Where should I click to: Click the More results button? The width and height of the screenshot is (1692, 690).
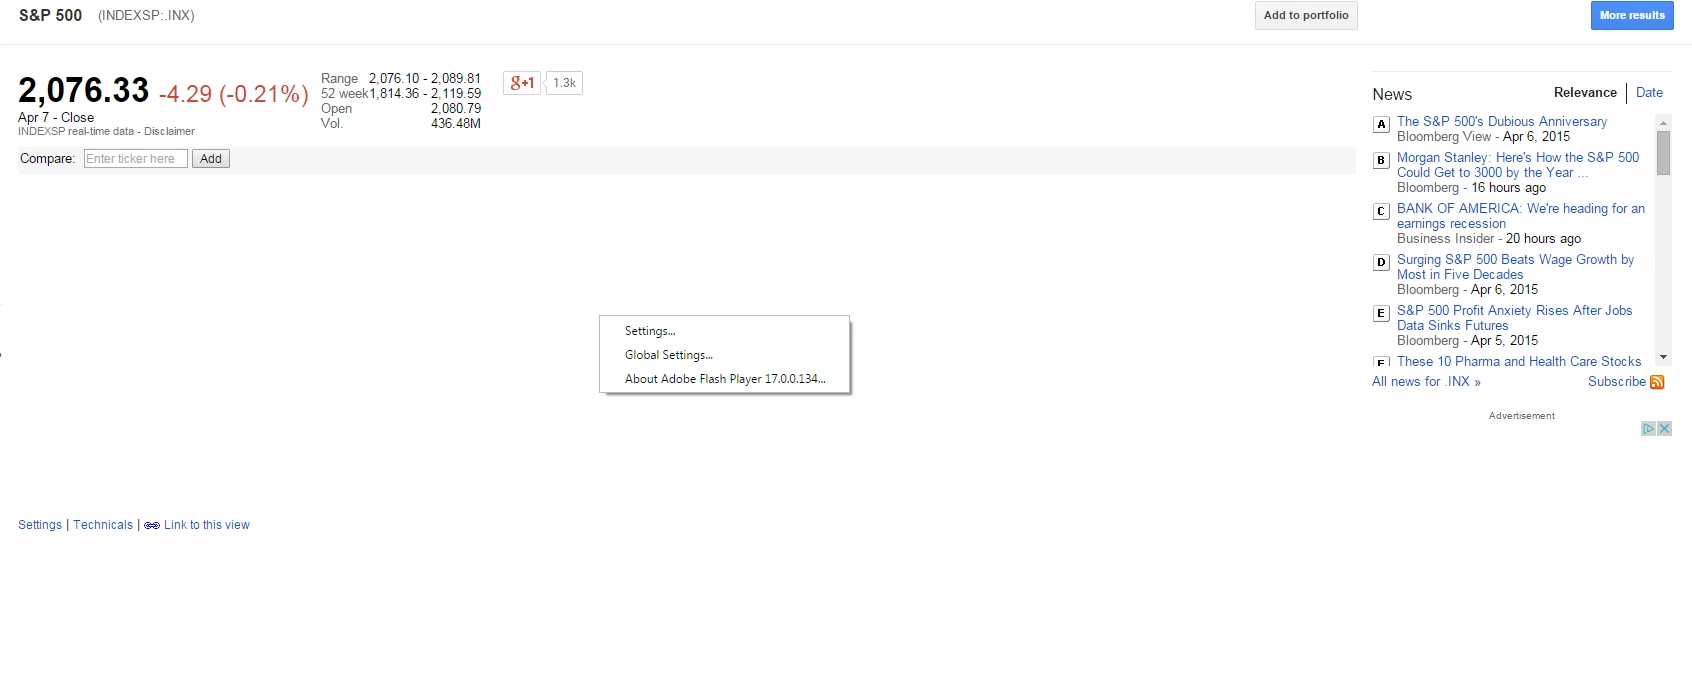(1632, 15)
